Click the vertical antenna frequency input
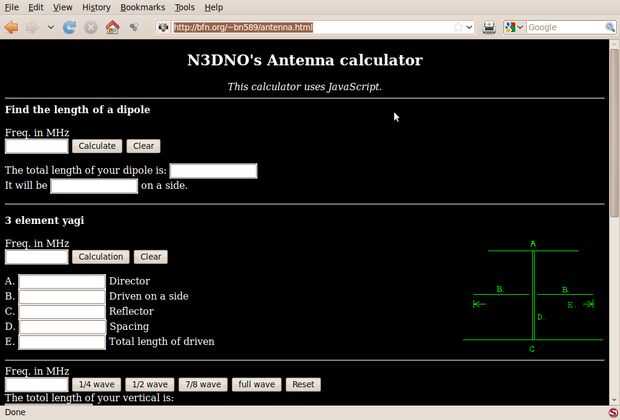Screen dimensions: 620x420 point(37,385)
